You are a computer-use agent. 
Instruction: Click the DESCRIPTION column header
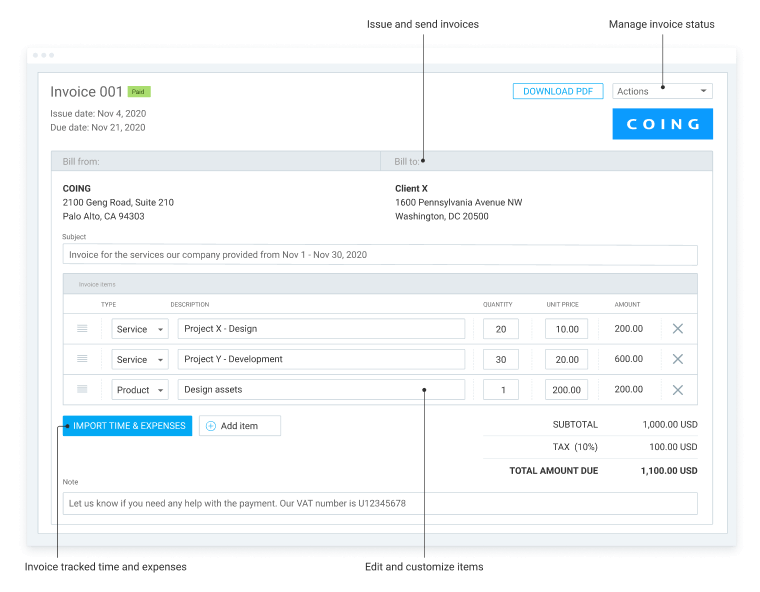click(190, 304)
